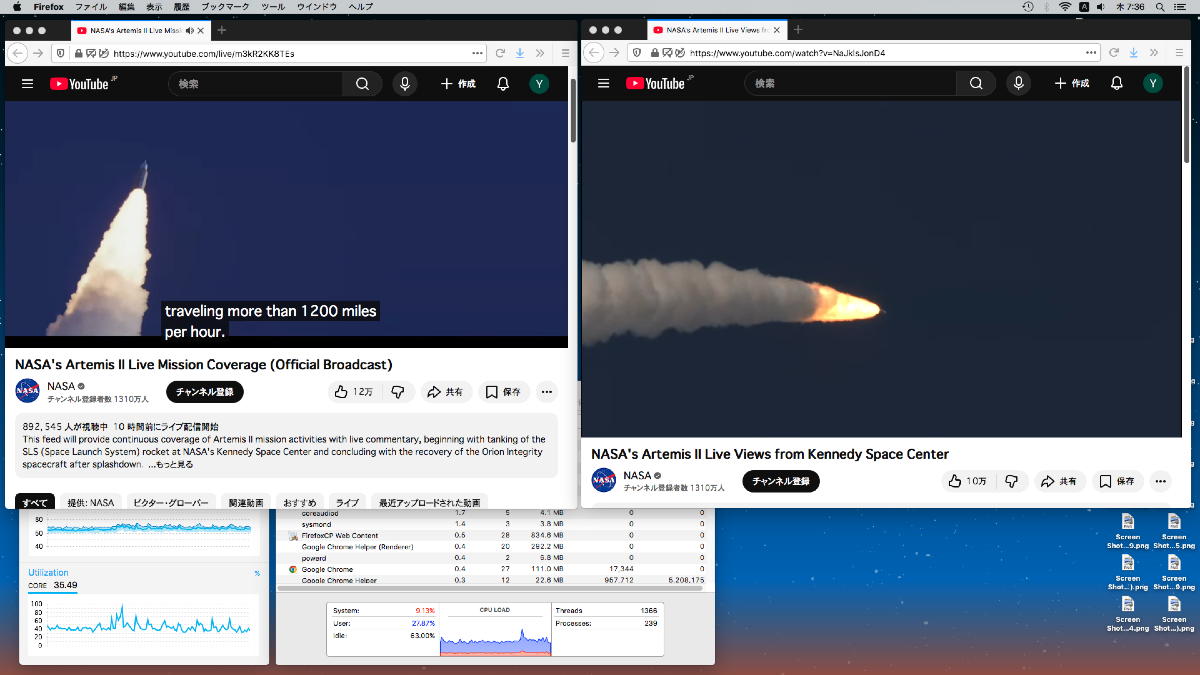Click search magnifier button in left window
Screen dimensions: 1200x675
click(x=362, y=84)
